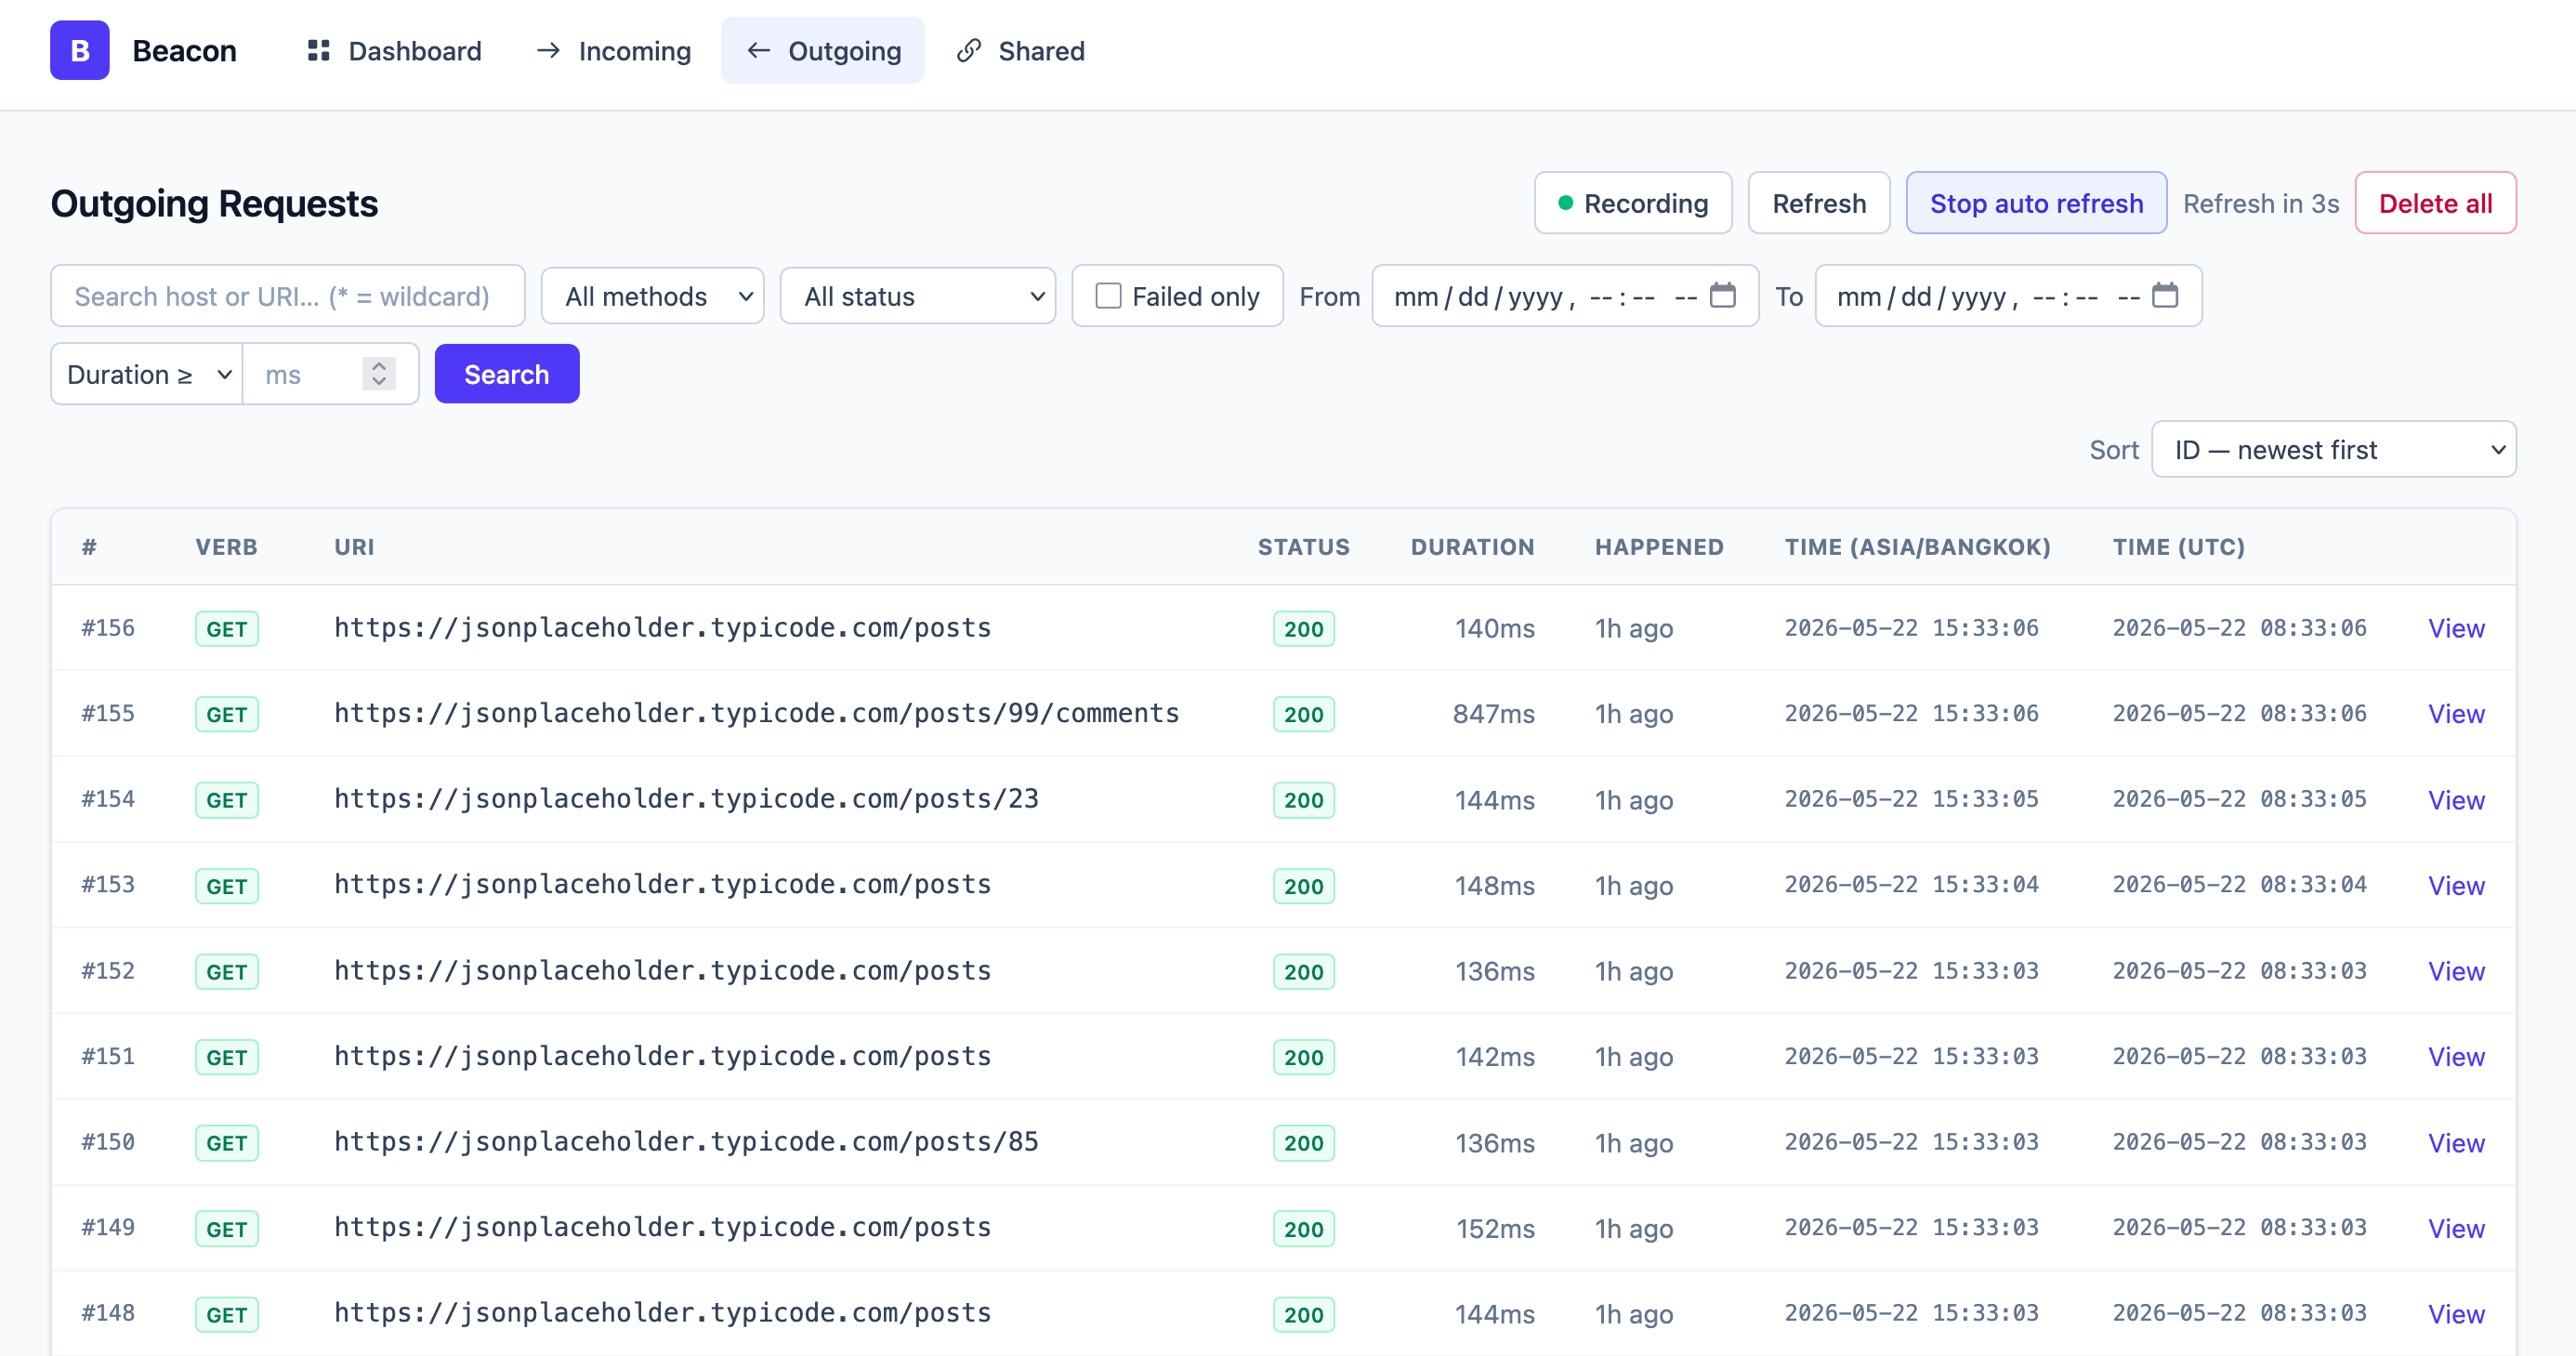Click the ms field stepper arrows
Image resolution: width=2576 pixels, height=1356 pixels.
tap(378, 374)
